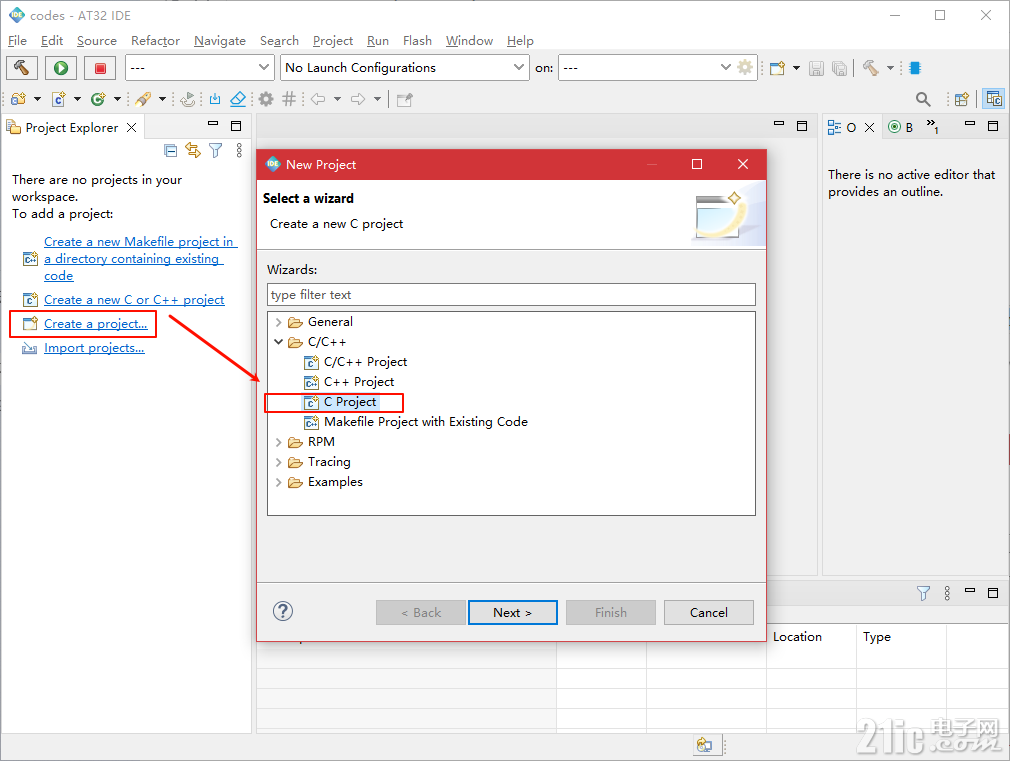Click the blue eraser toolbar icon
Screen dimensions: 1010x761
(238, 99)
